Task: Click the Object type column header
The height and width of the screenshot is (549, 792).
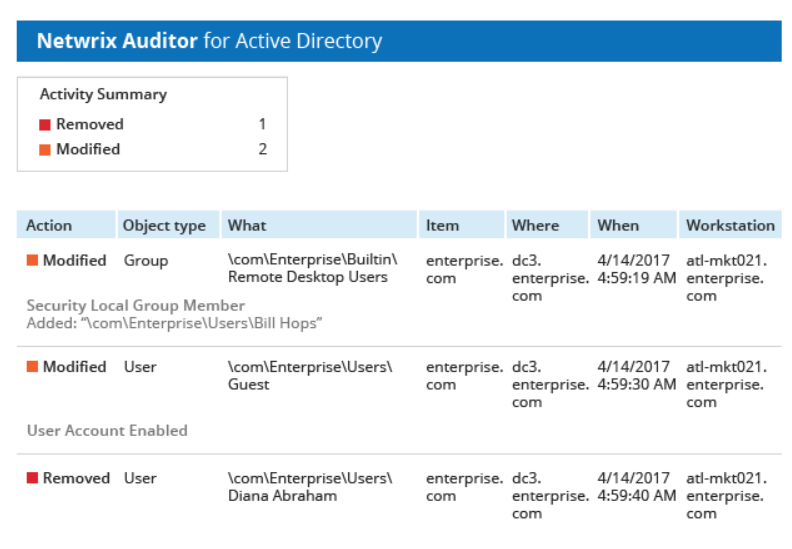Action: 169,225
